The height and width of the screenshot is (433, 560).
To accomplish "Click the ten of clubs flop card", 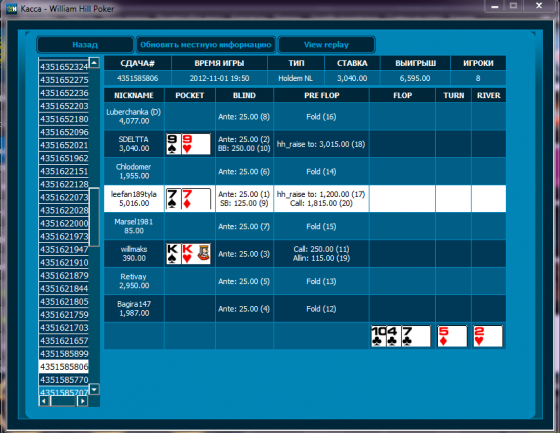I will point(379,336).
